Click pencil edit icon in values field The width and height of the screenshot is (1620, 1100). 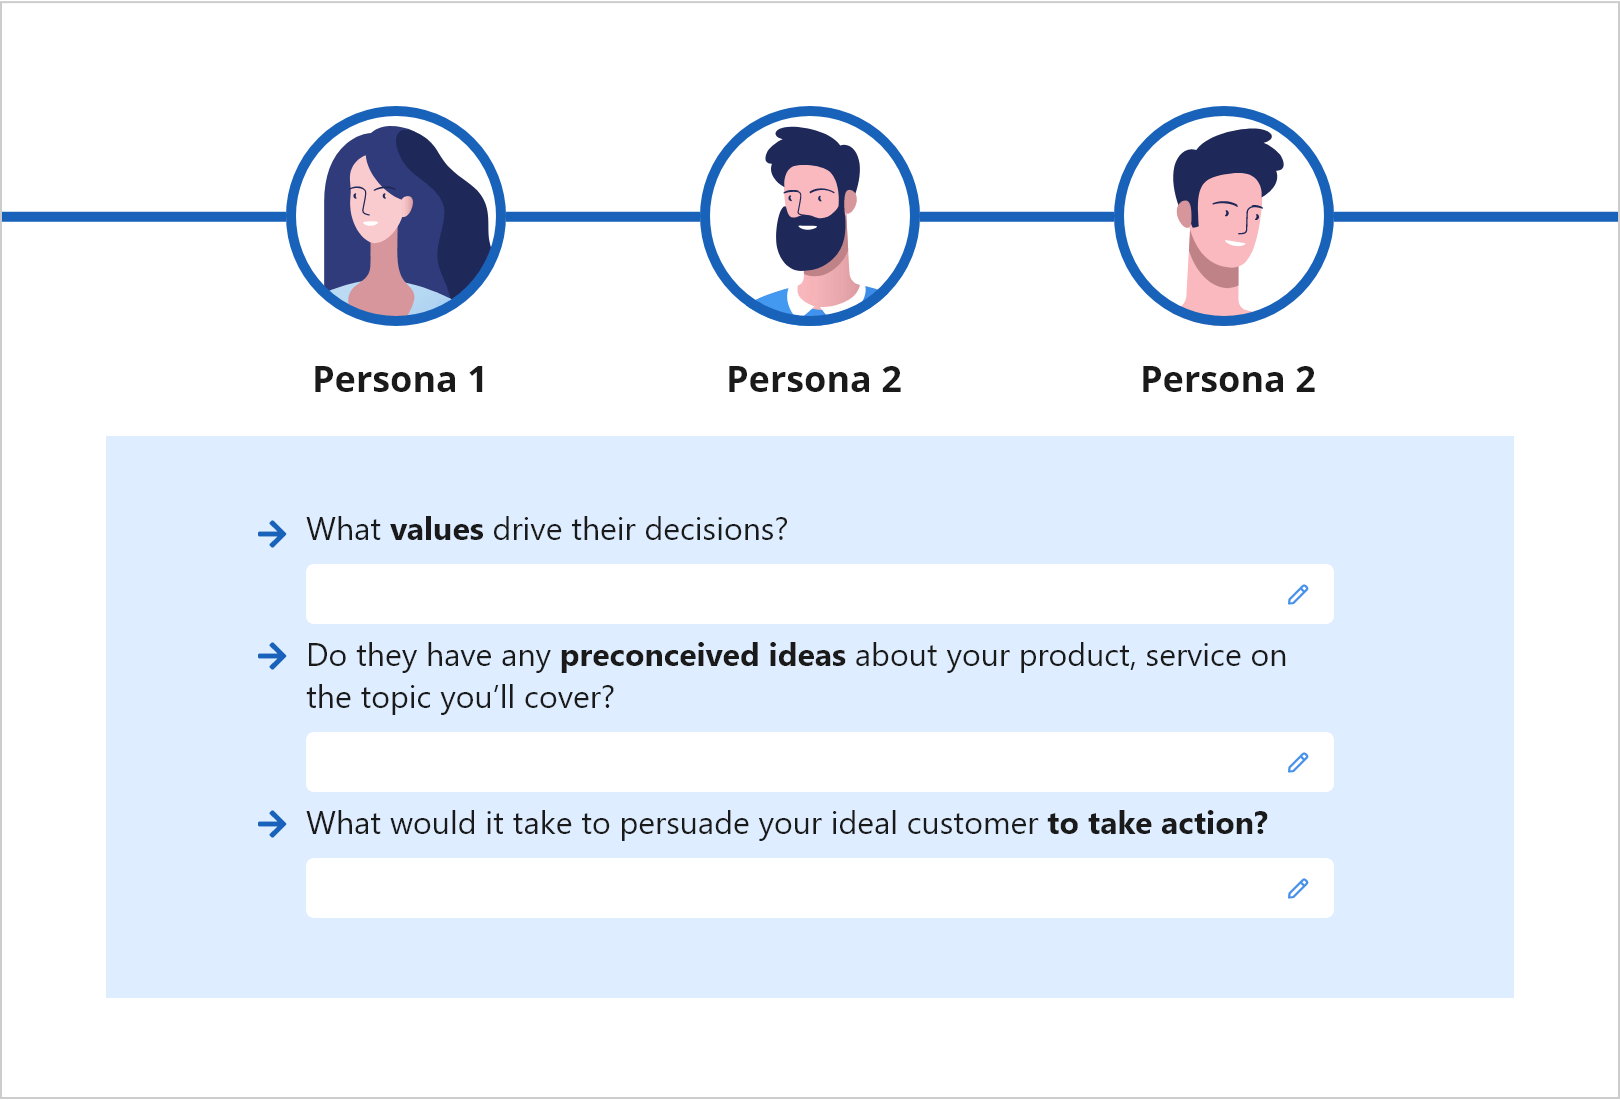coord(1298,594)
